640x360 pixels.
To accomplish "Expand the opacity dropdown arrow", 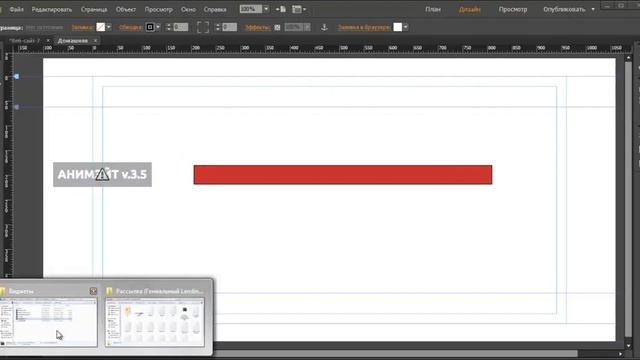I will point(307,27).
